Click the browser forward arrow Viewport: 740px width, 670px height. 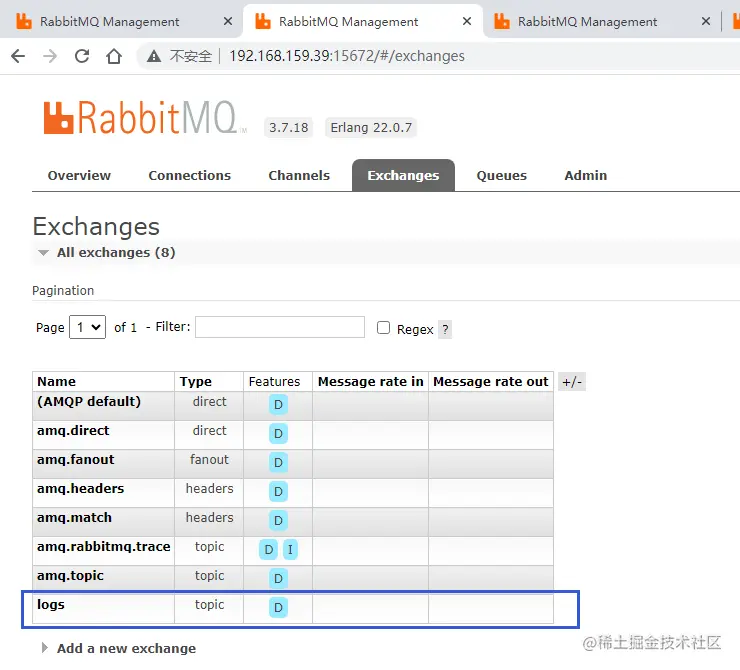coord(50,56)
